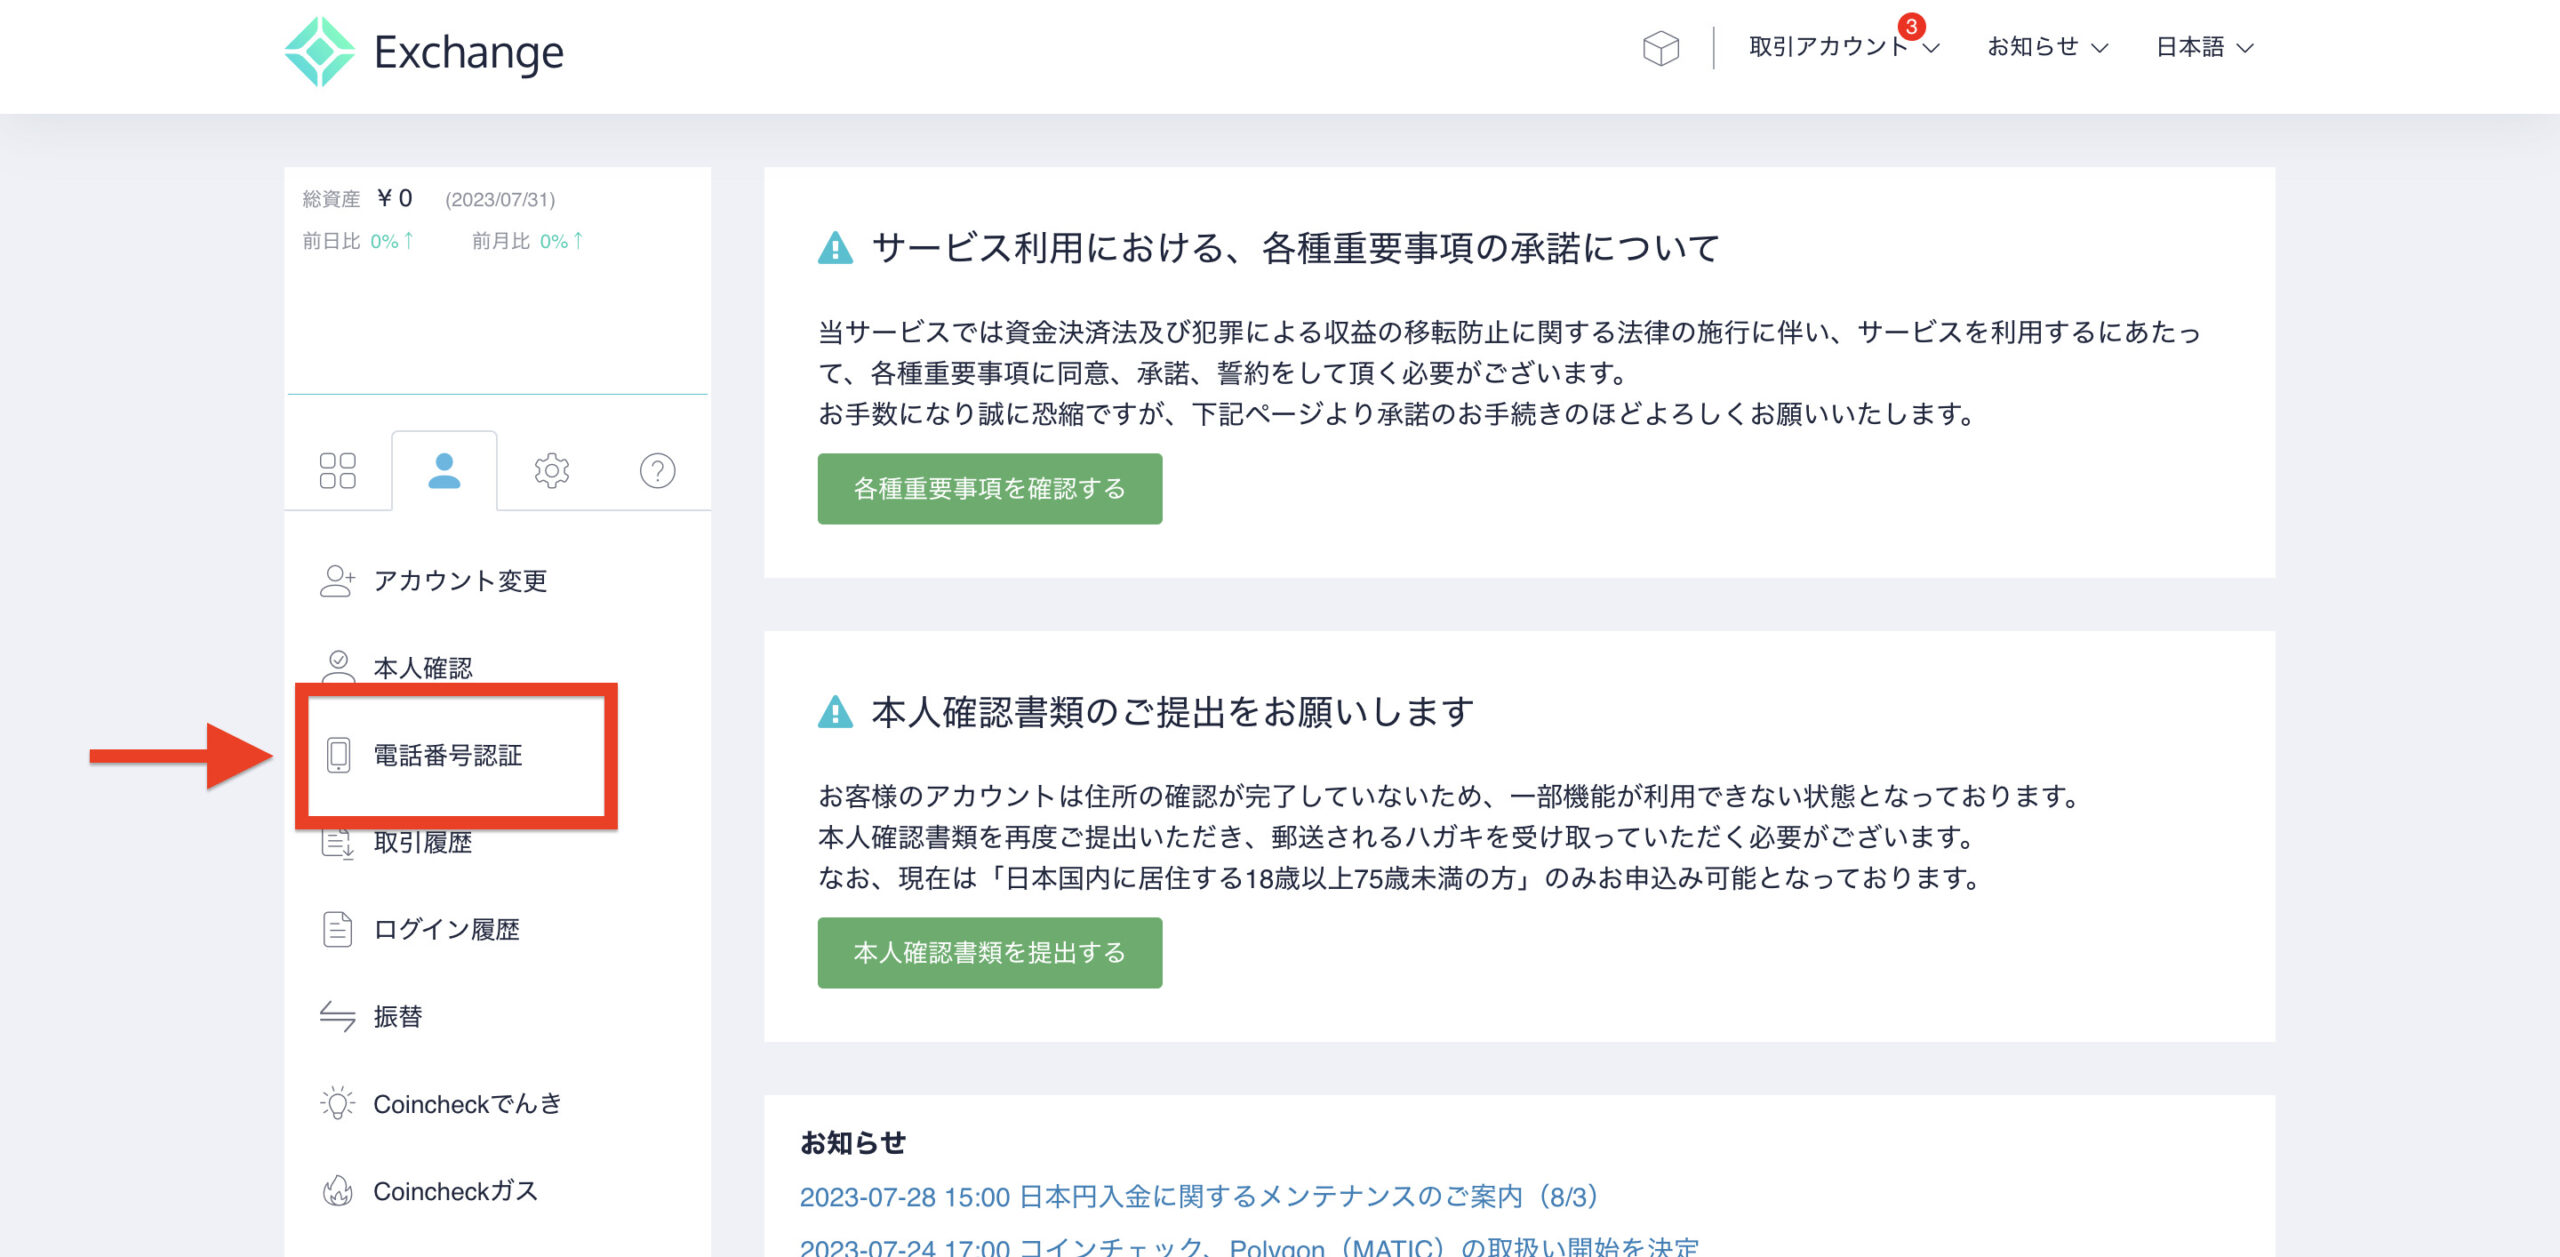
Task: Click the transfer arrows icon beside 振替
Action: [x=337, y=1017]
